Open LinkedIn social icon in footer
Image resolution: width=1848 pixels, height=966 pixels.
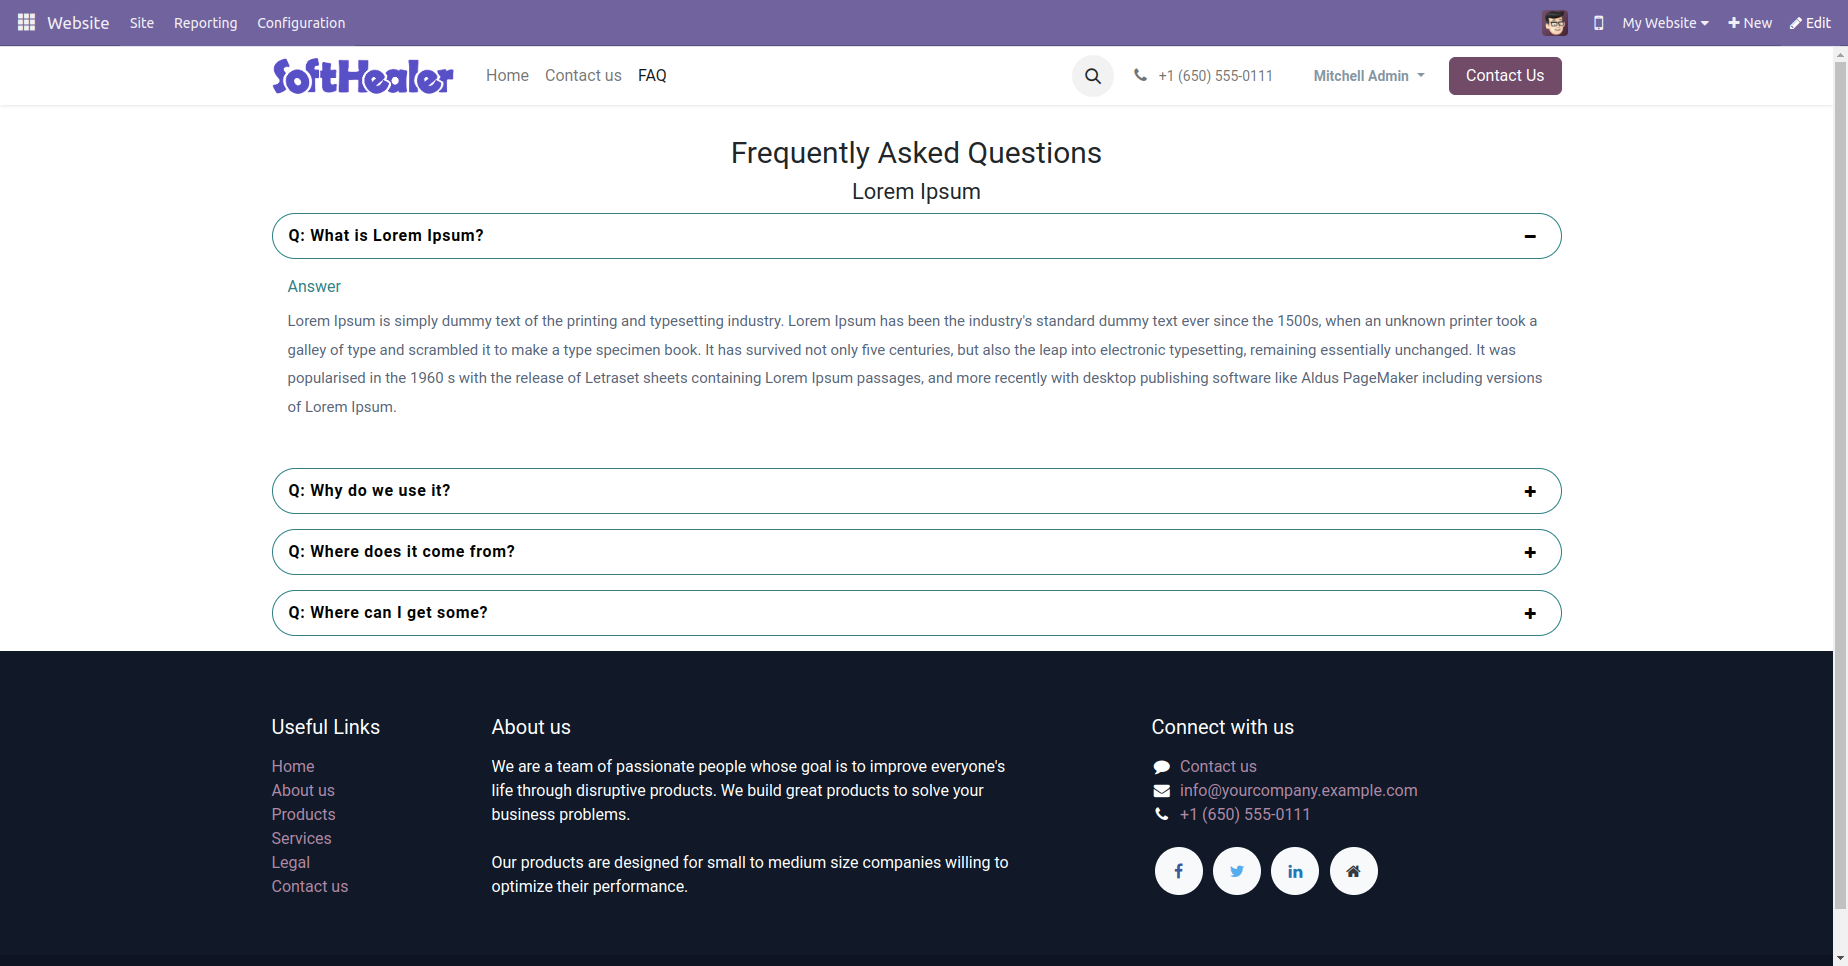(x=1295, y=871)
